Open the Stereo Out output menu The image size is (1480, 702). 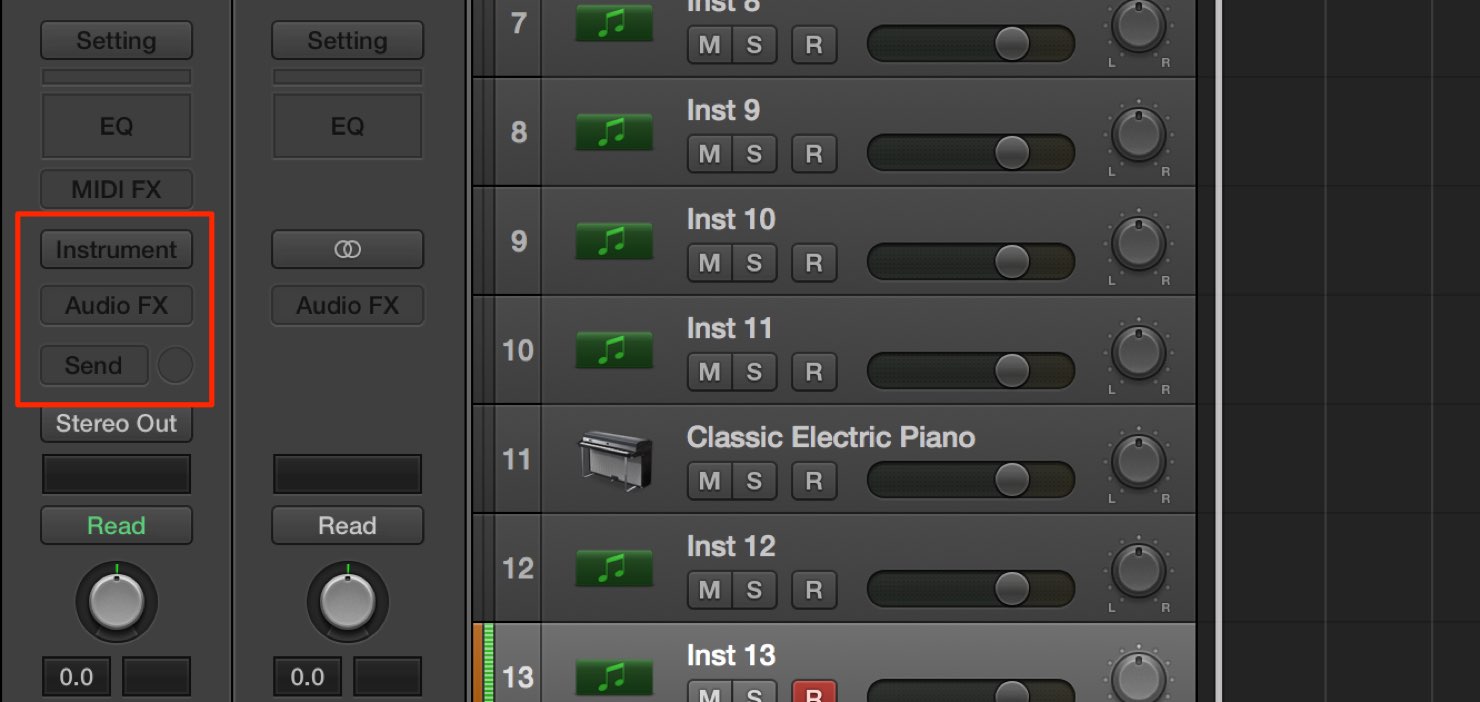[x=116, y=423]
